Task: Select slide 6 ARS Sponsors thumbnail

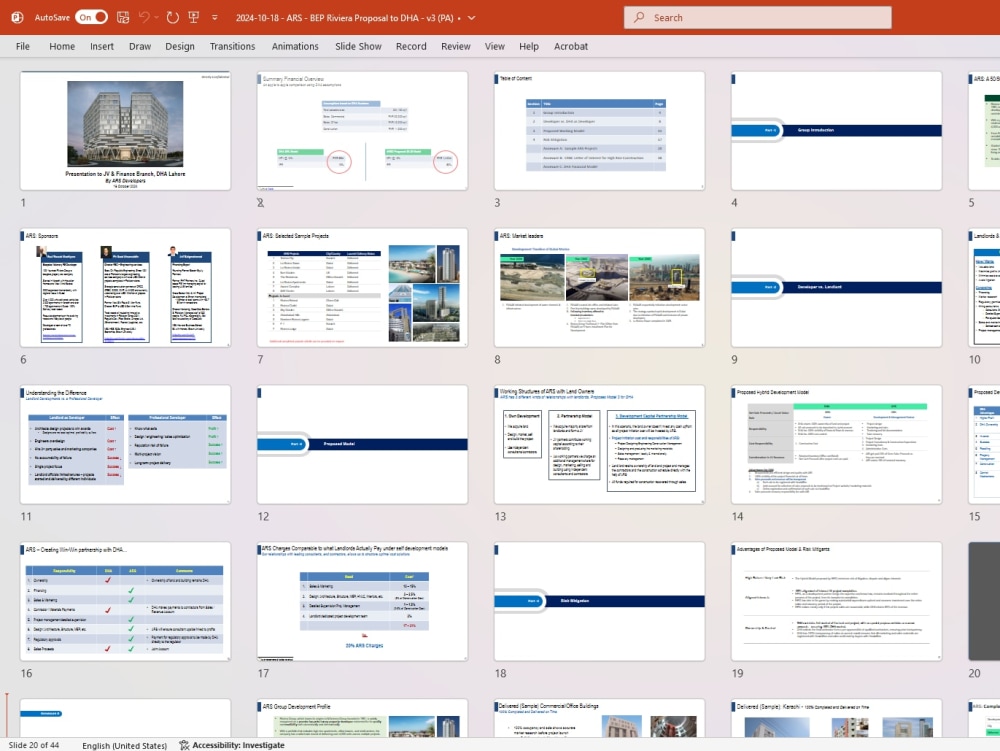Action: coord(125,288)
